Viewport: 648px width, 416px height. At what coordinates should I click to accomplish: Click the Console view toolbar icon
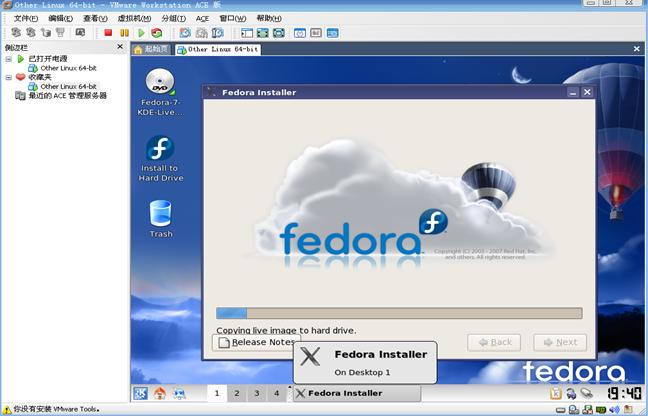(x=316, y=33)
